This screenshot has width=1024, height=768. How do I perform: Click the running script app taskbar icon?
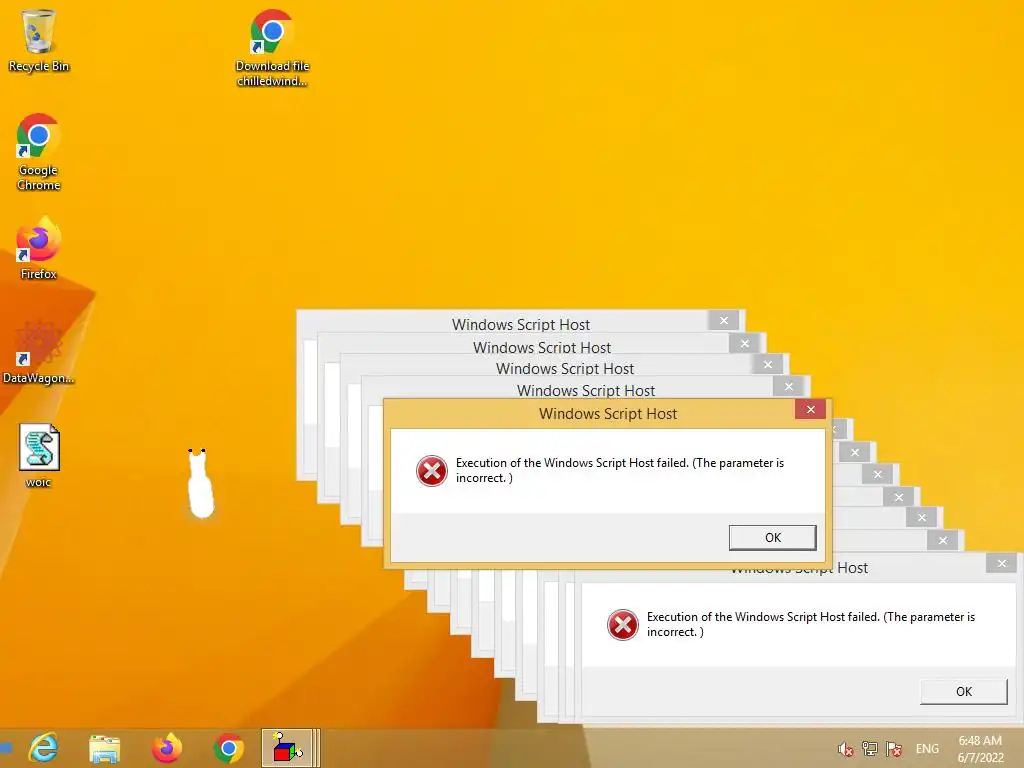[290, 748]
